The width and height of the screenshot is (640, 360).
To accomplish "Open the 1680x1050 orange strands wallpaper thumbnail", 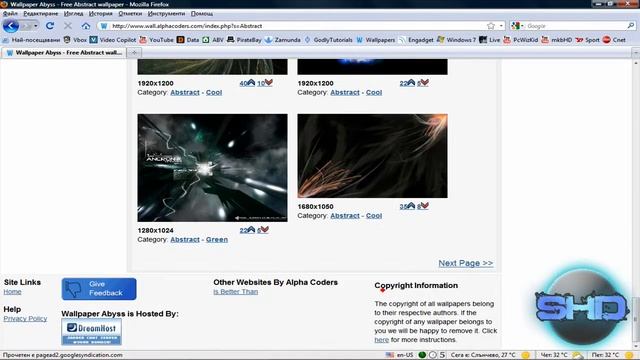I will click(372, 156).
